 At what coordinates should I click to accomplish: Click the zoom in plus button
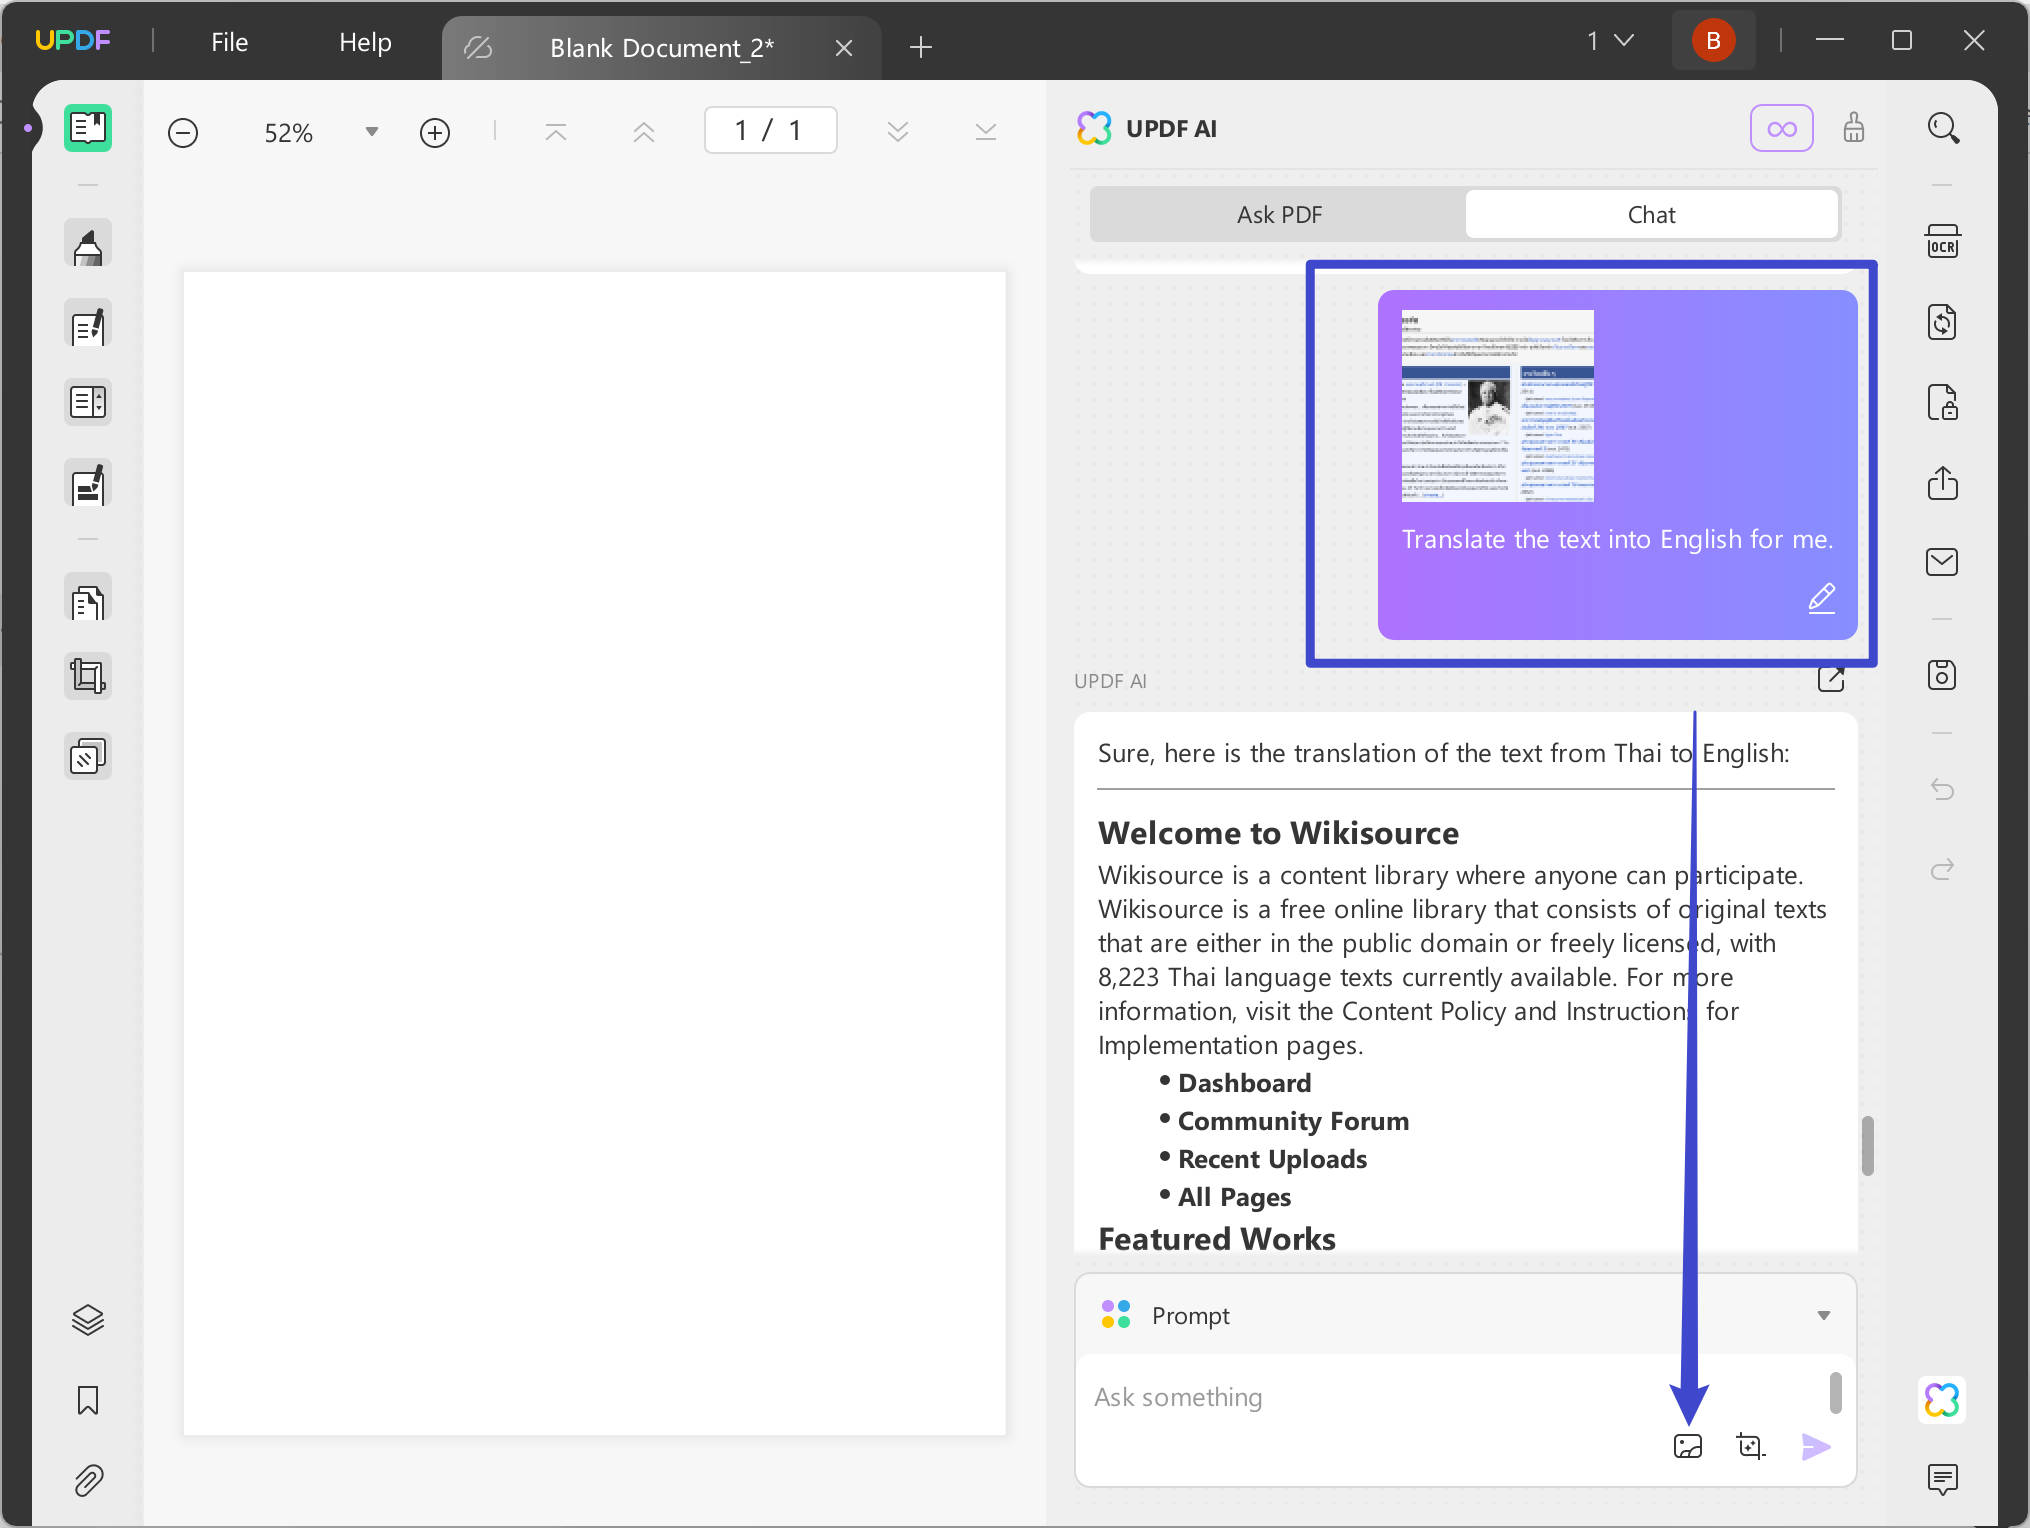point(435,132)
